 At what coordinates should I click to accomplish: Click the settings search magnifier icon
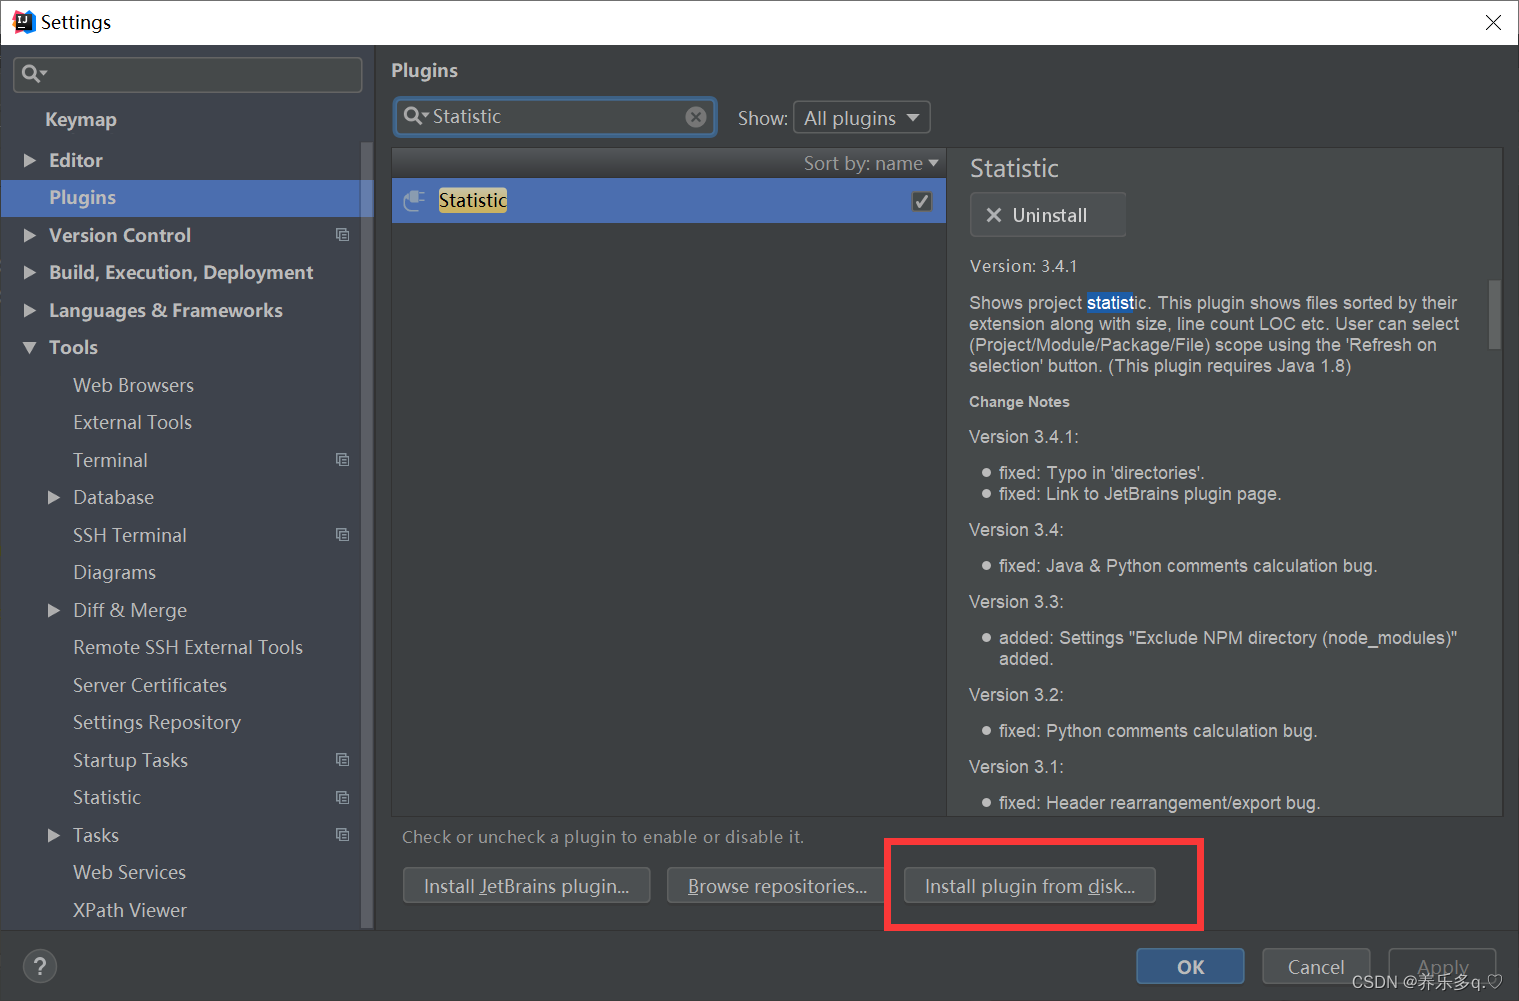pos(33,74)
